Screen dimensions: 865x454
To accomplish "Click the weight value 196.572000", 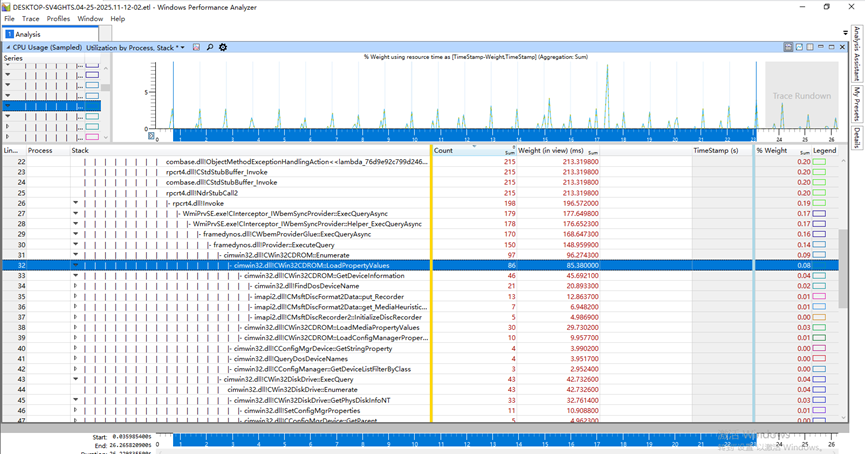I will (580, 204).
